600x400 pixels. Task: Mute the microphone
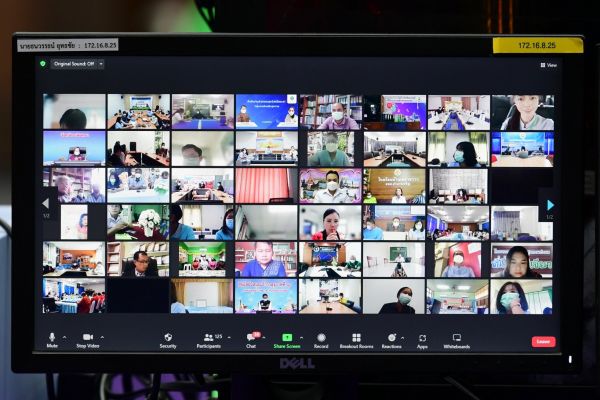[x=52, y=338]
